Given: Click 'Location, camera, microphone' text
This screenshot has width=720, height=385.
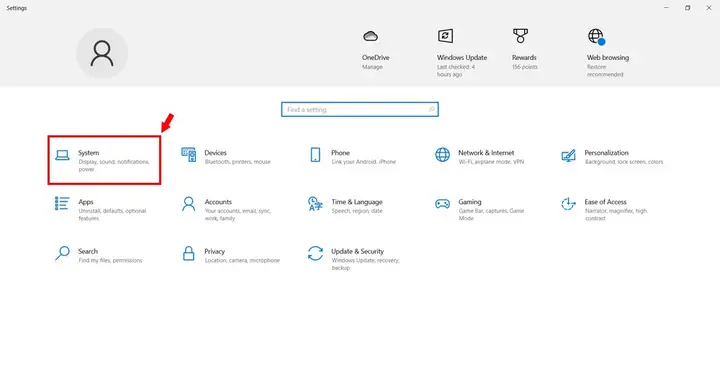Looking at the screenshot, I should pos(242,260).
